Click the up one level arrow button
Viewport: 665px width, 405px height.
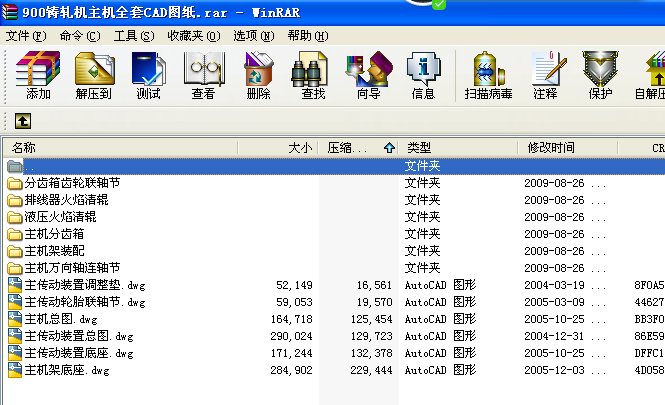coord(23,121)
